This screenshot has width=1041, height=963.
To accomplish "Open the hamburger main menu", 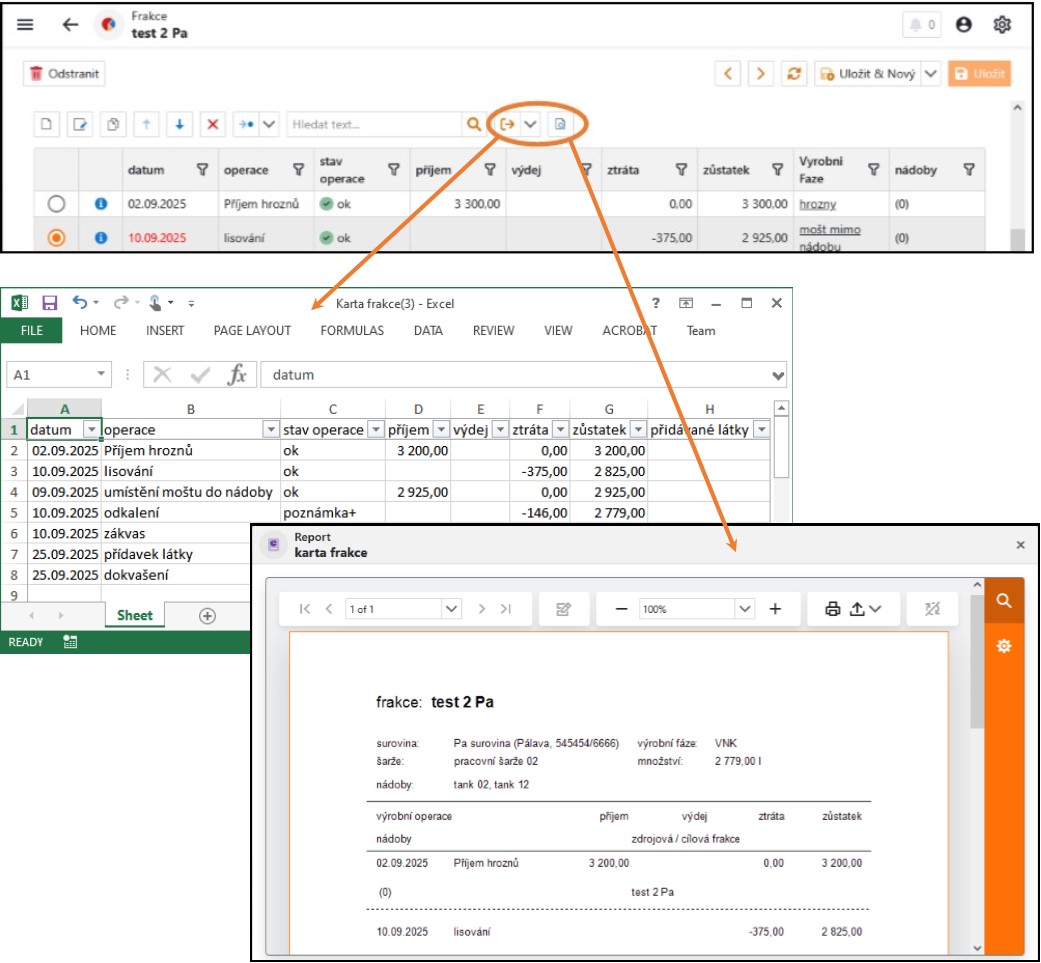I will 25,26.
